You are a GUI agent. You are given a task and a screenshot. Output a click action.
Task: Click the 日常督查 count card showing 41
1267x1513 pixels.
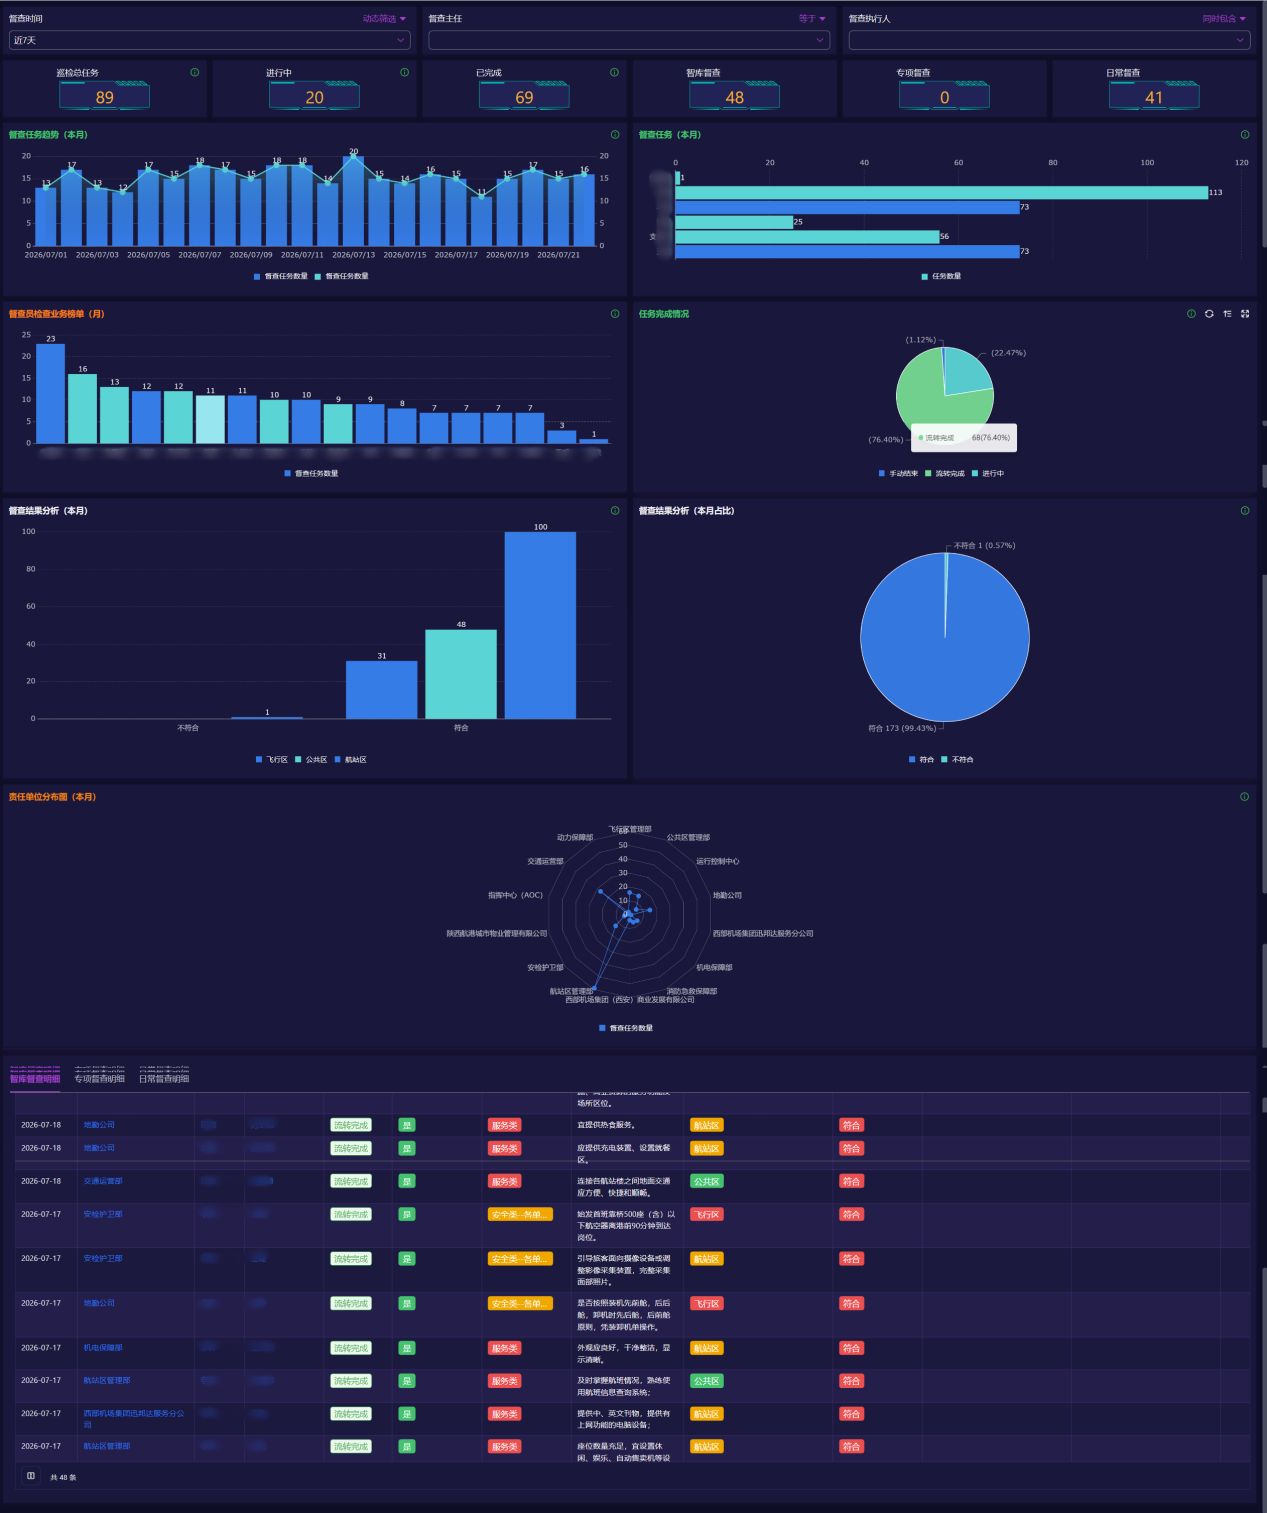click(x=1154, y=89)
